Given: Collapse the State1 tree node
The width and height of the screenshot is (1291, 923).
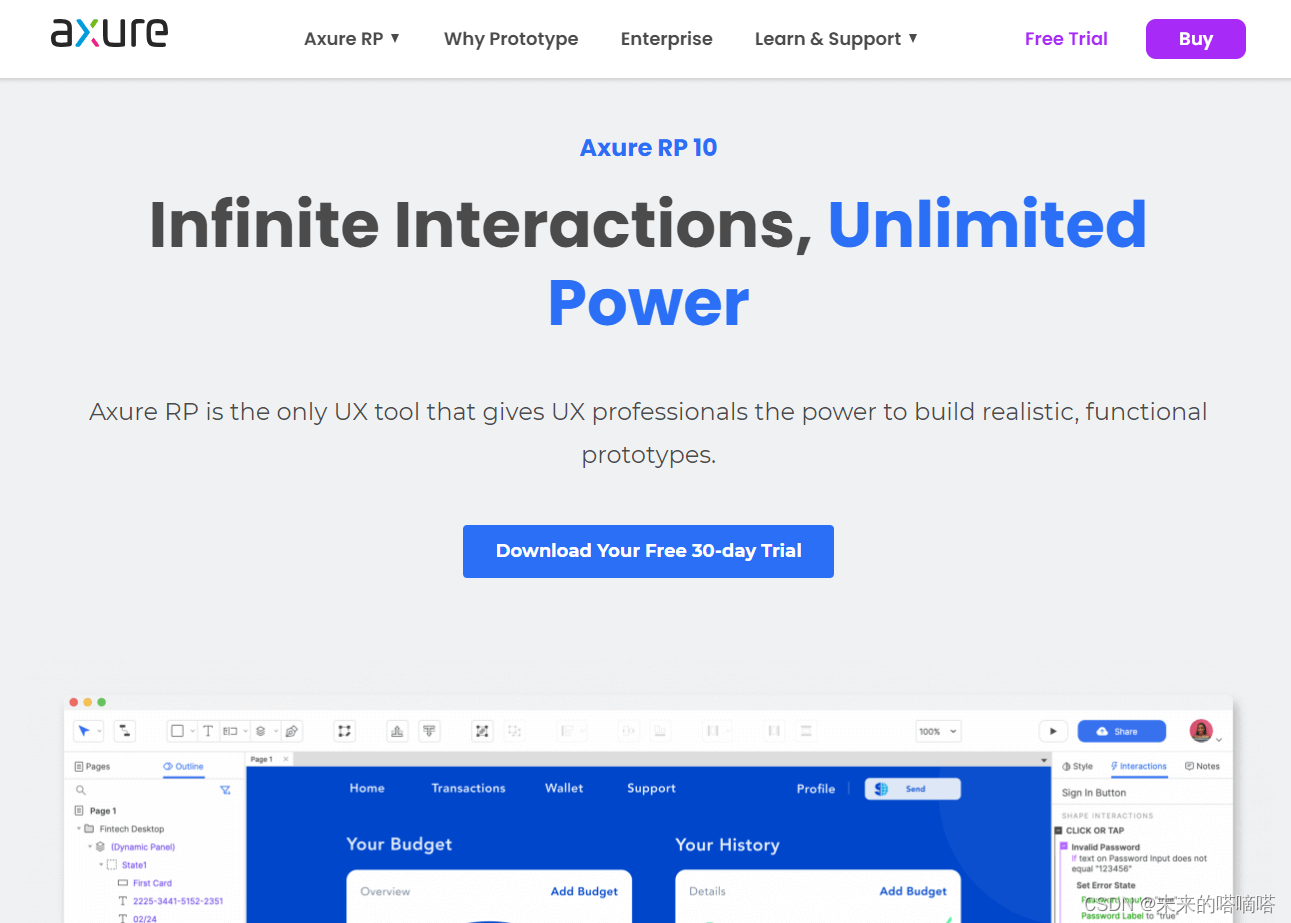Looking at the screenshot, I should click(101, 865).
